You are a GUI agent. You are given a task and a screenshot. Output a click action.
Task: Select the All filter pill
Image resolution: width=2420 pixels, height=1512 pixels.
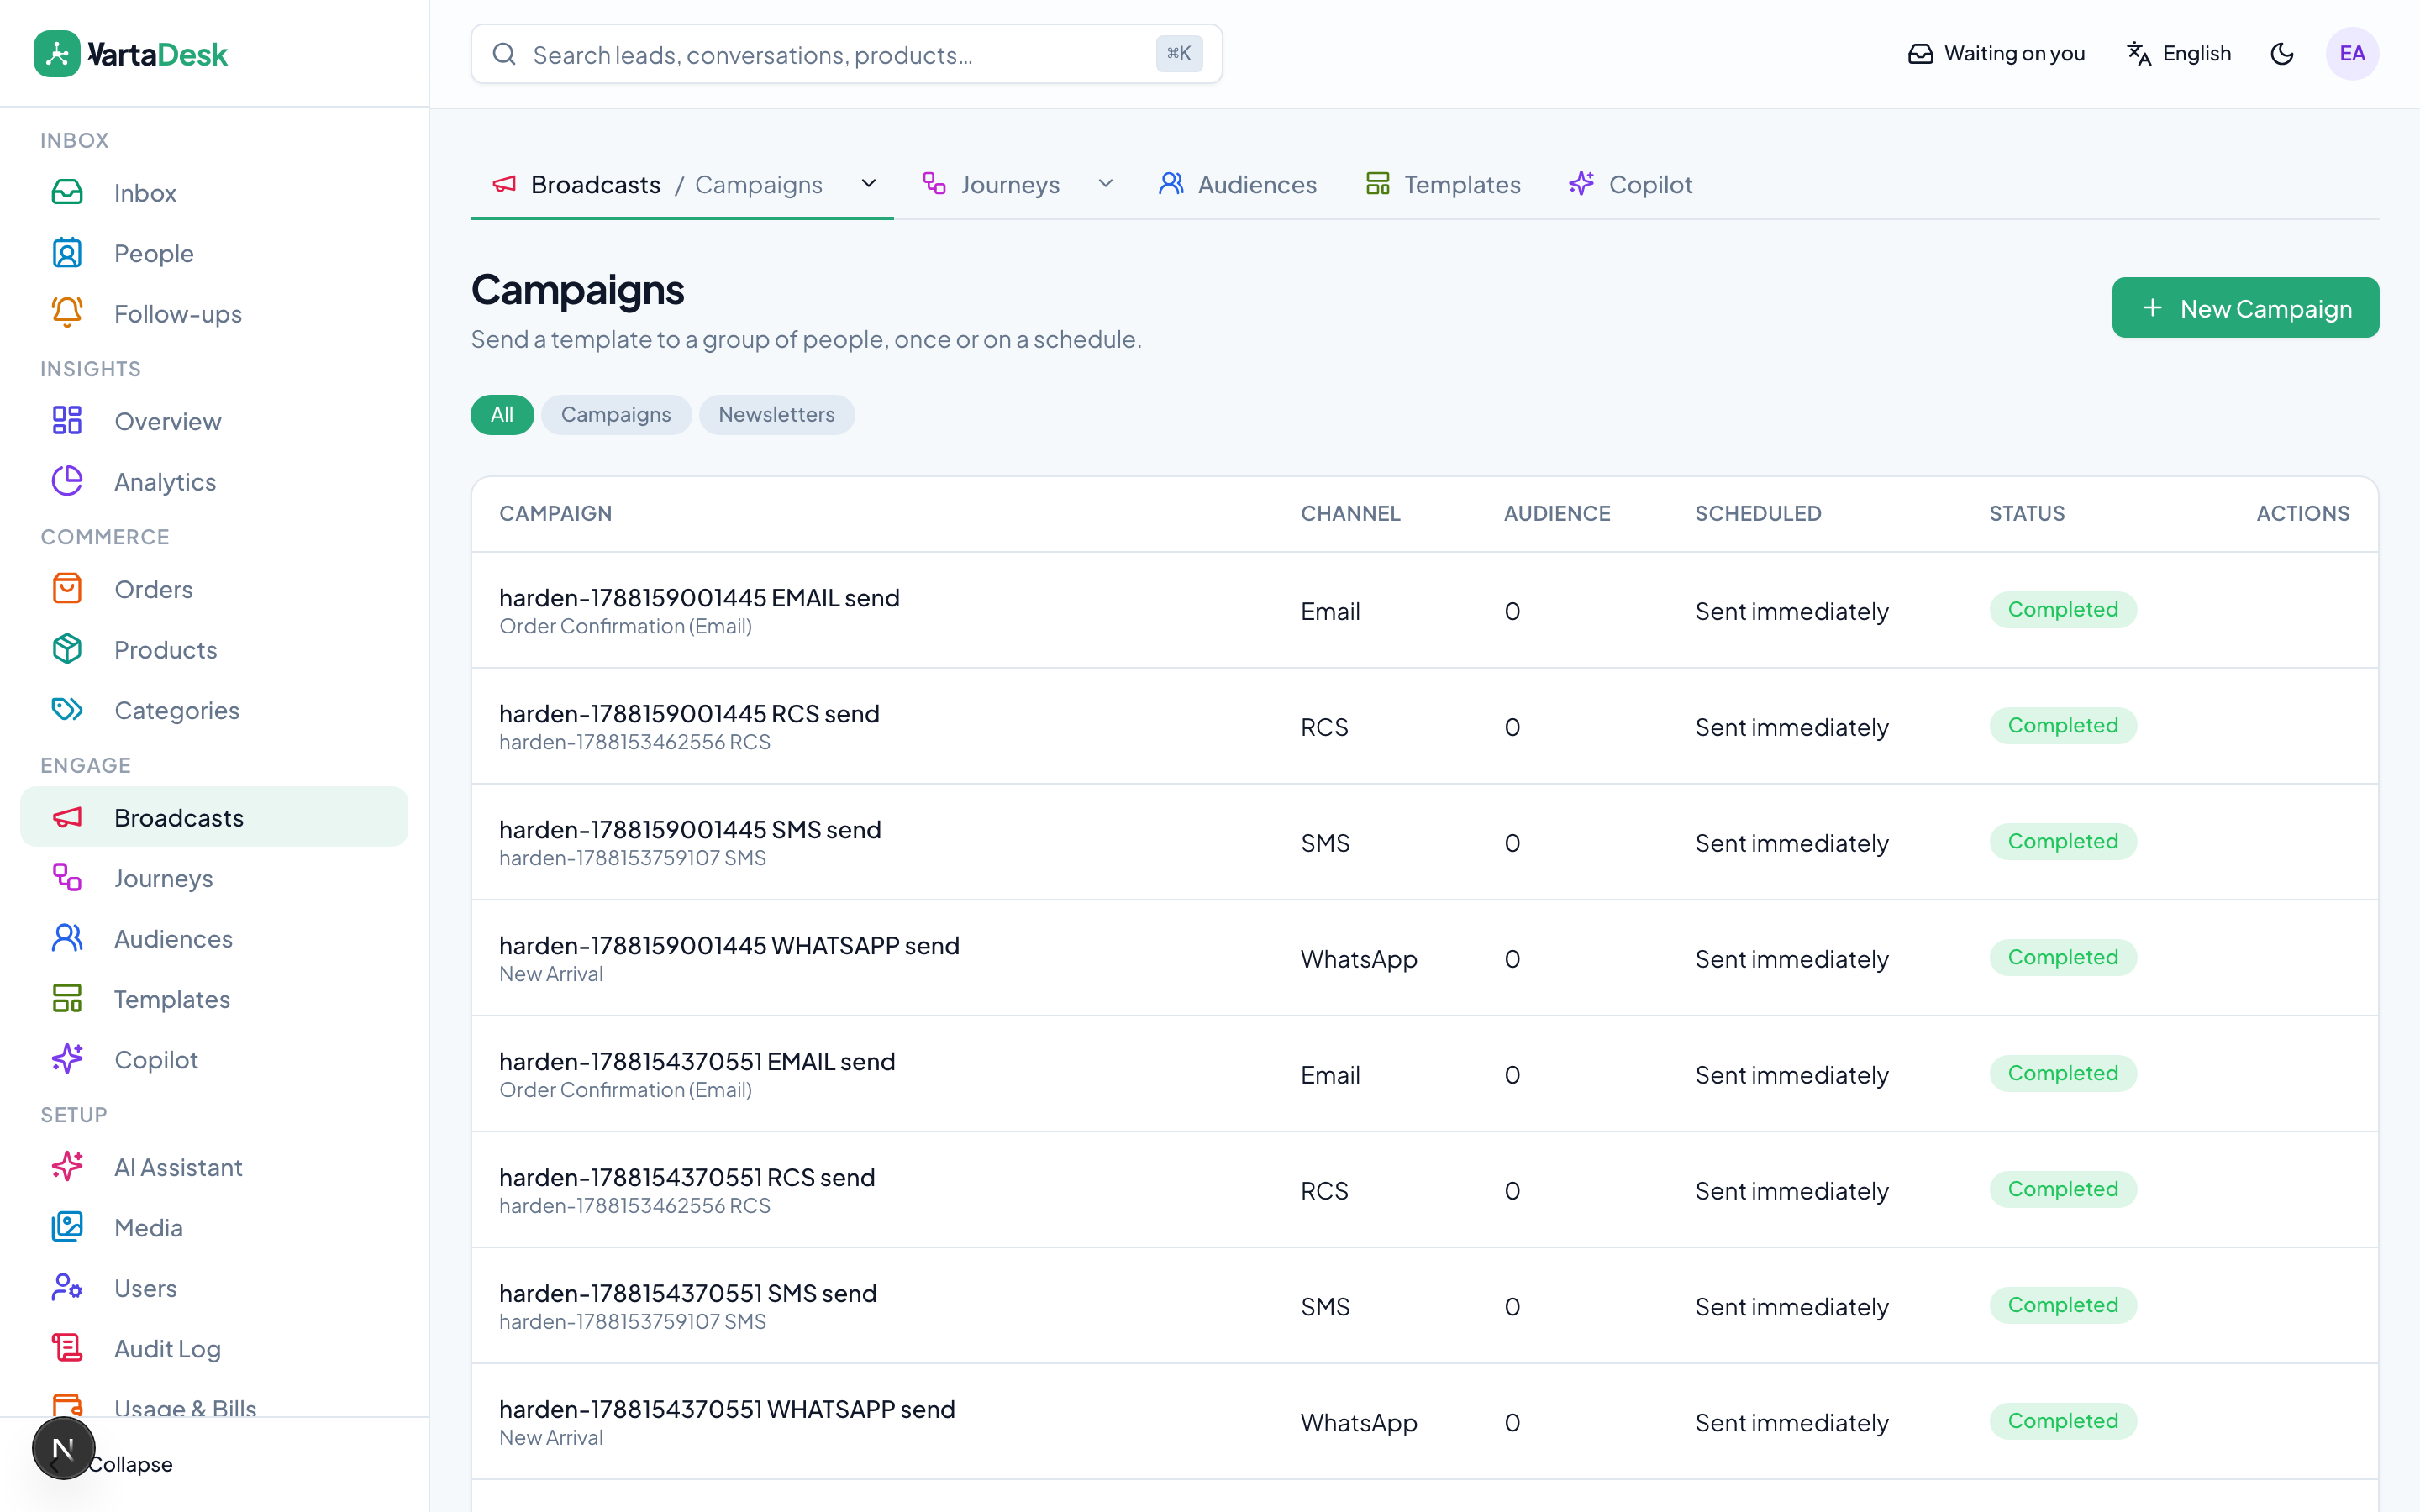[x=502, y=414]
